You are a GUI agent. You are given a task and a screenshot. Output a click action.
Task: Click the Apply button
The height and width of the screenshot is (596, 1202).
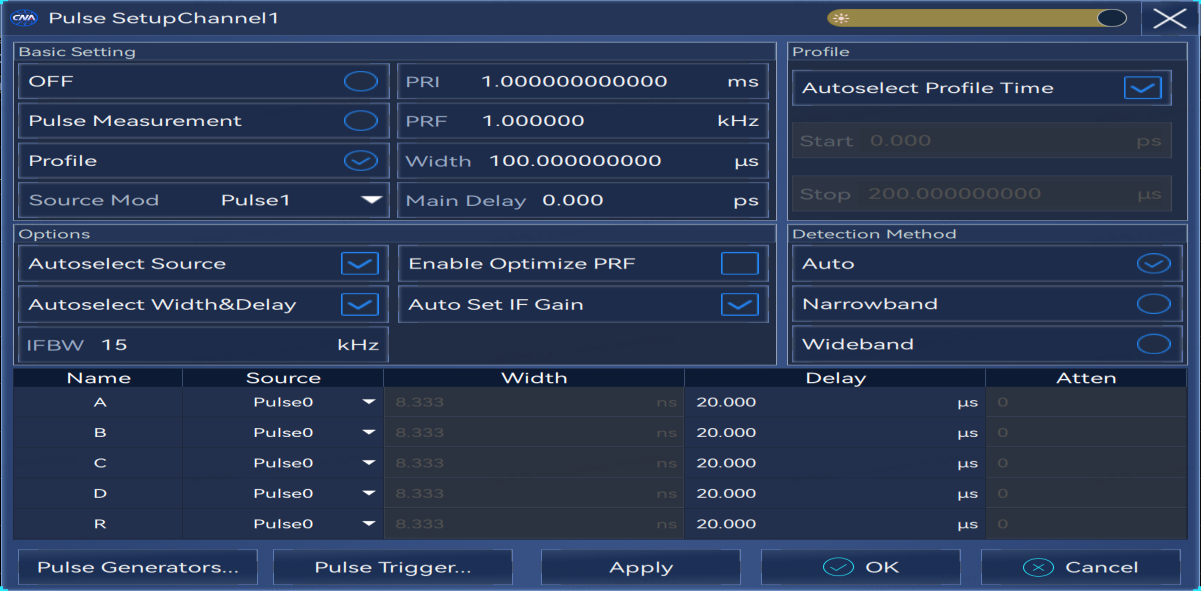[641, 567]
